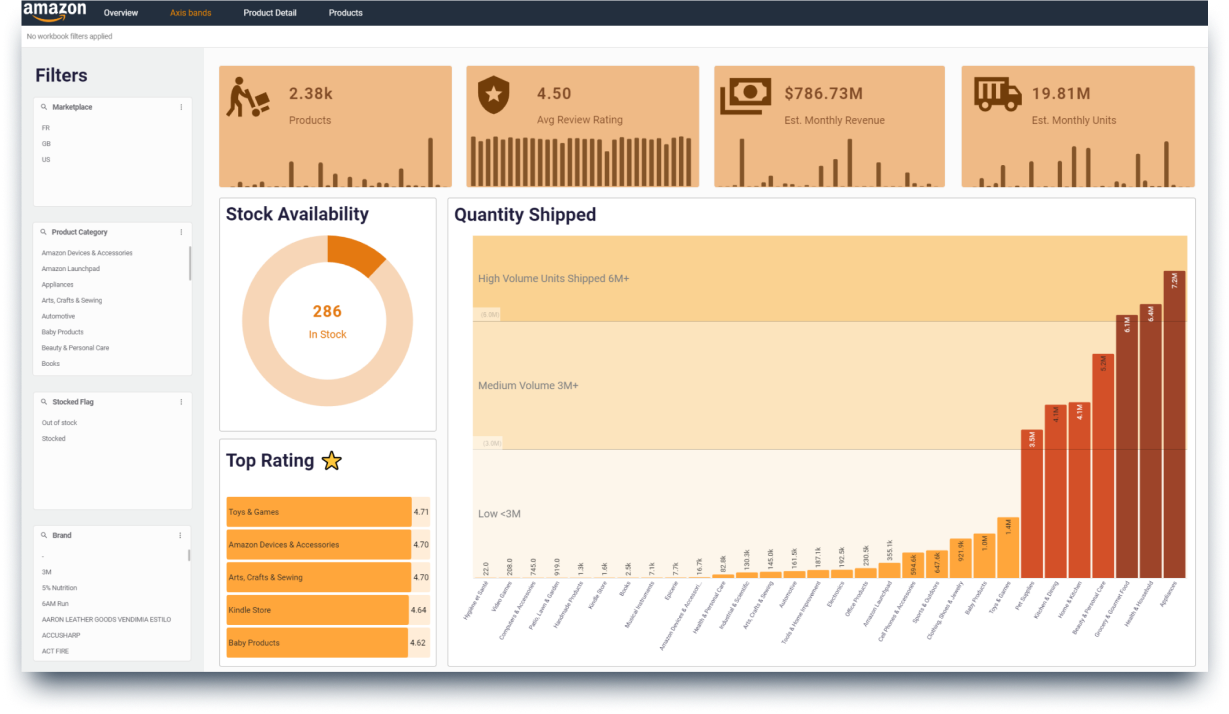Image resolution: width=1229 pixels, height=714 pixels.
Task: Select brand AARON LEATHER GOODS VENDIMIA ESTILO
Action: click(x=106, y=620)
